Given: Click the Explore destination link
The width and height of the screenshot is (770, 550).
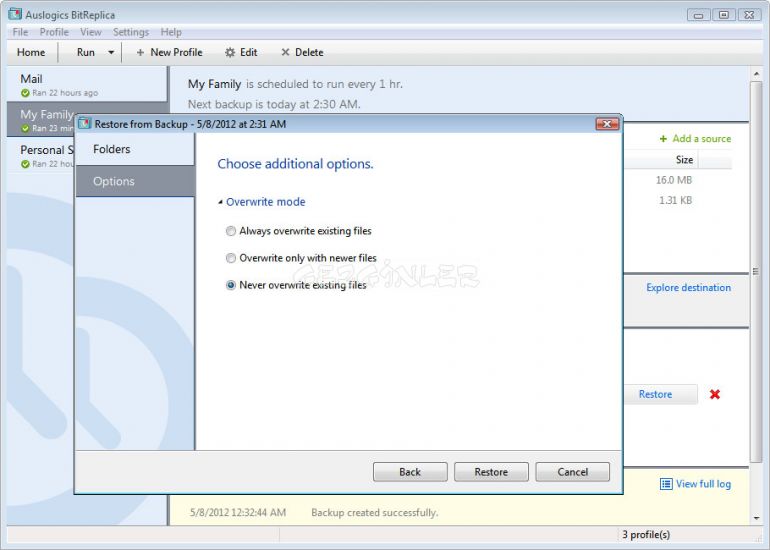Looking at the screenshot, I should pyautogui.click(x=688, y=288).
